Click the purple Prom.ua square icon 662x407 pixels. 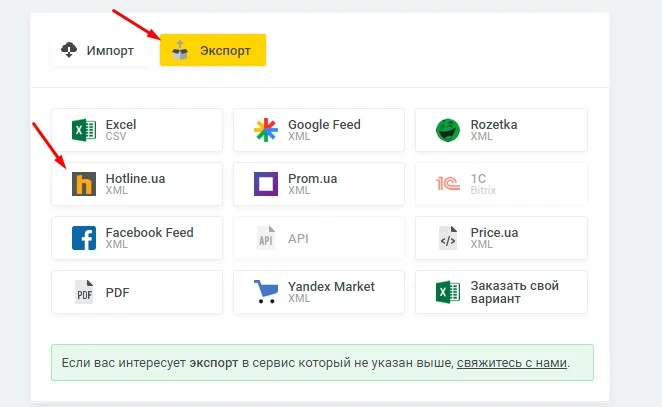coord(266,184)
